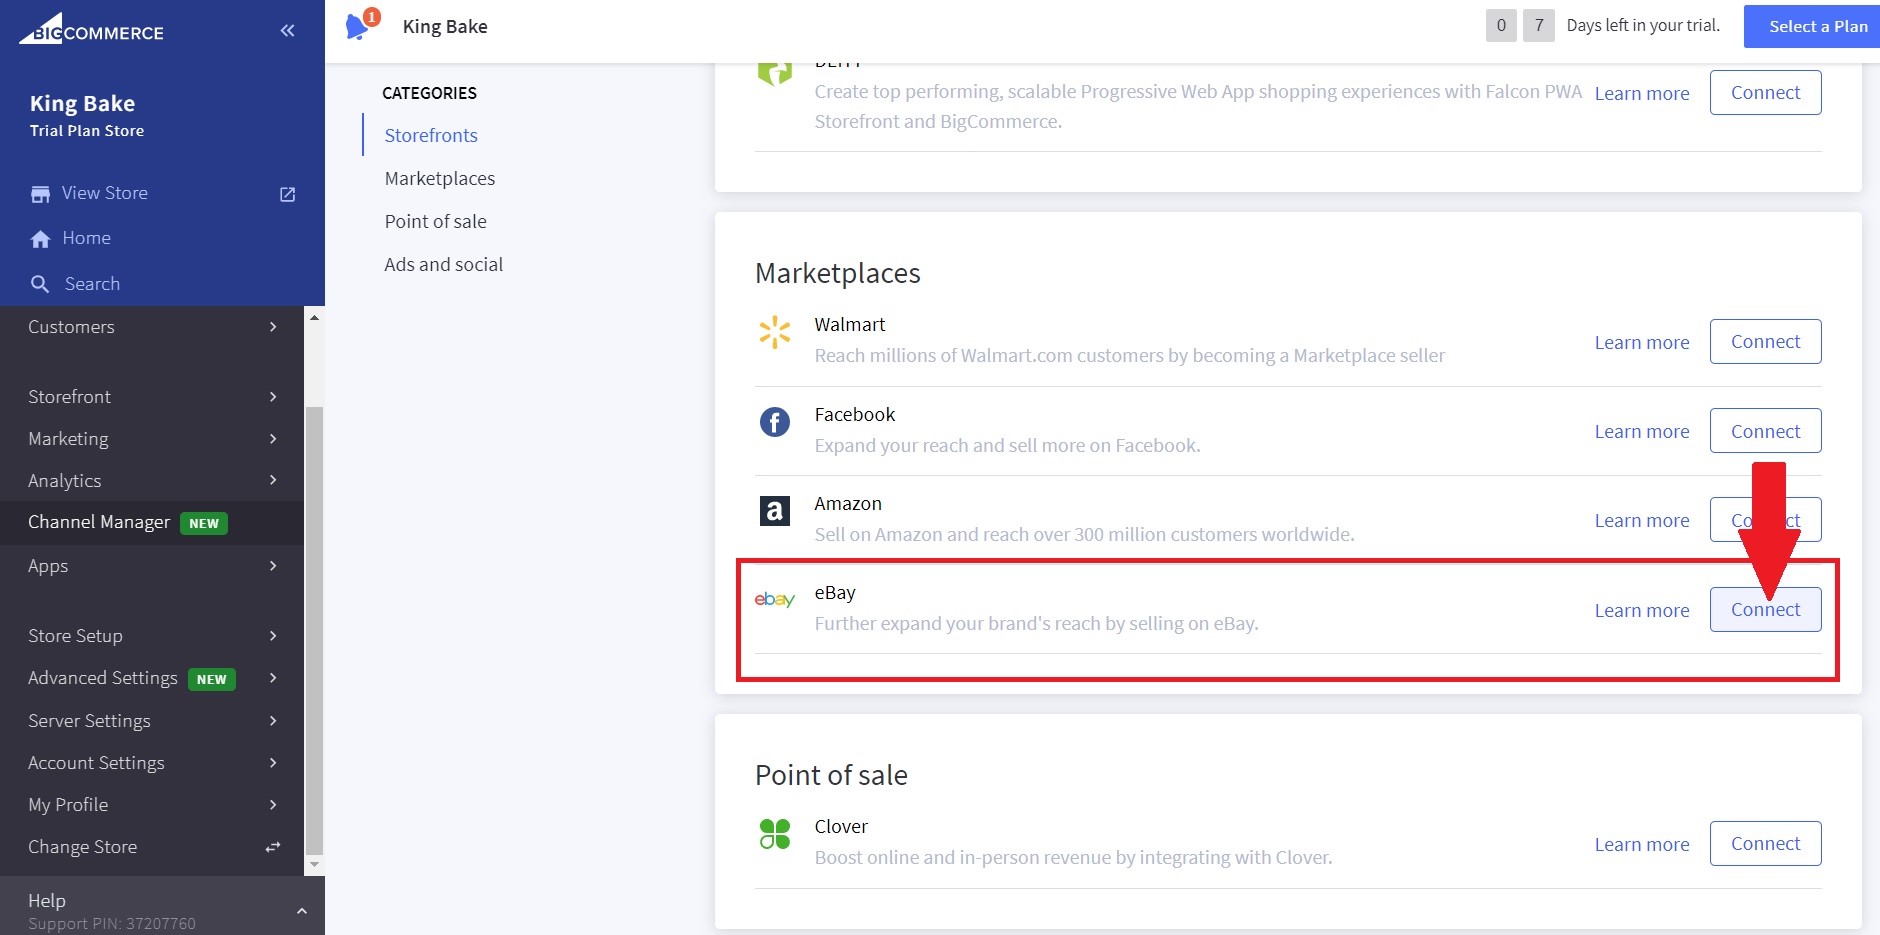The width and height of the screenshot is (1880, 935).
Task: Expand the Marketing submenu arrow
Action: point(272,439)
